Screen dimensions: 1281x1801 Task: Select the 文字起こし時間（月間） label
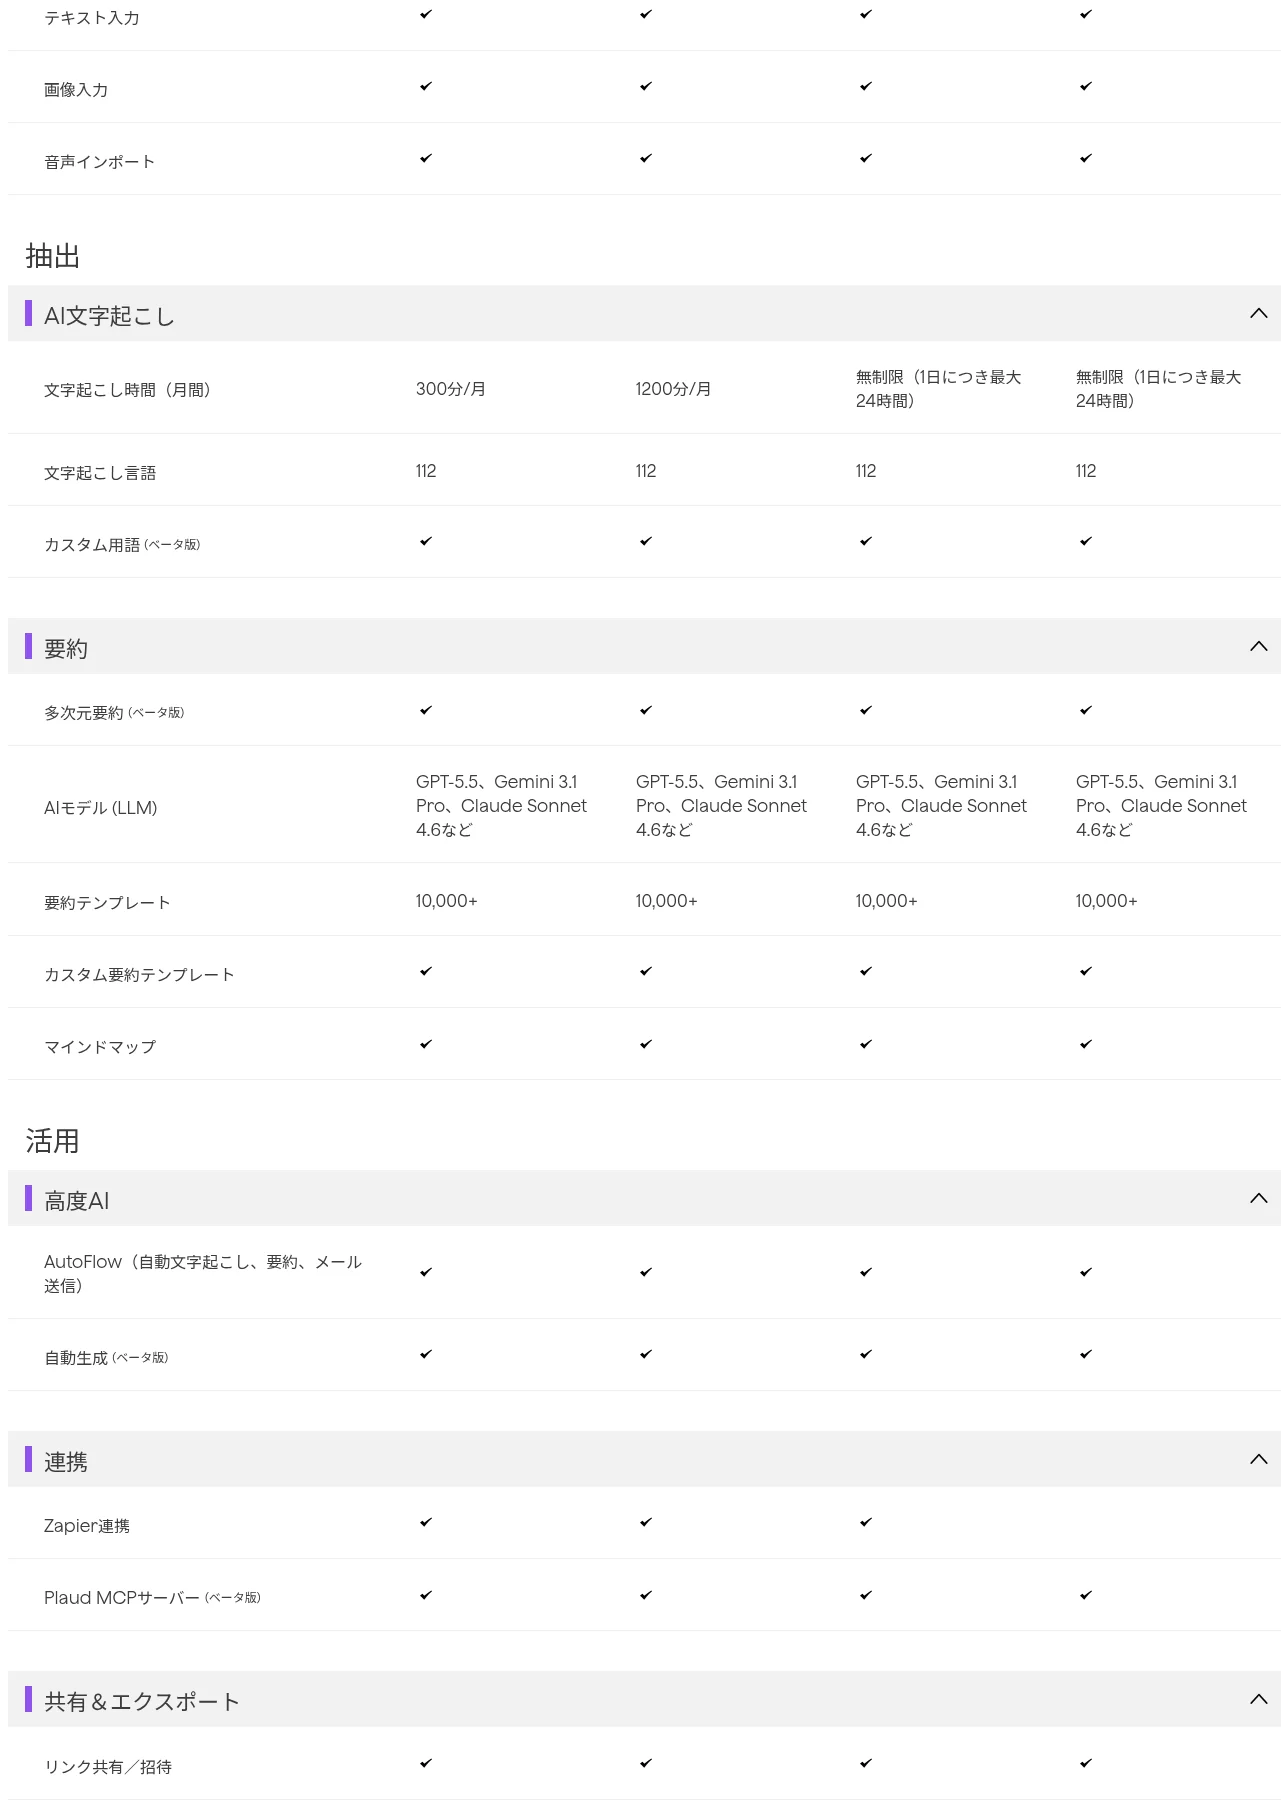click(127, 390)
